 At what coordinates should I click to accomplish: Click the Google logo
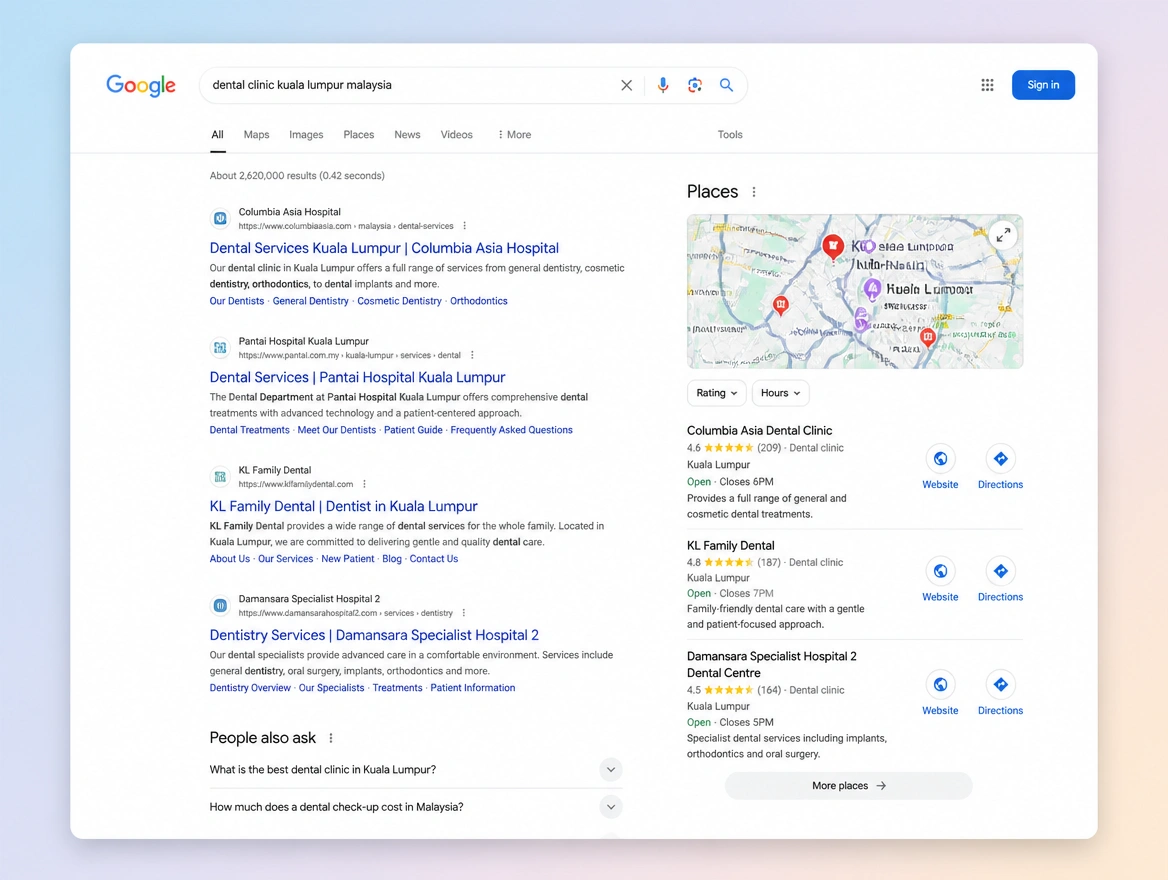pos(141,85)
